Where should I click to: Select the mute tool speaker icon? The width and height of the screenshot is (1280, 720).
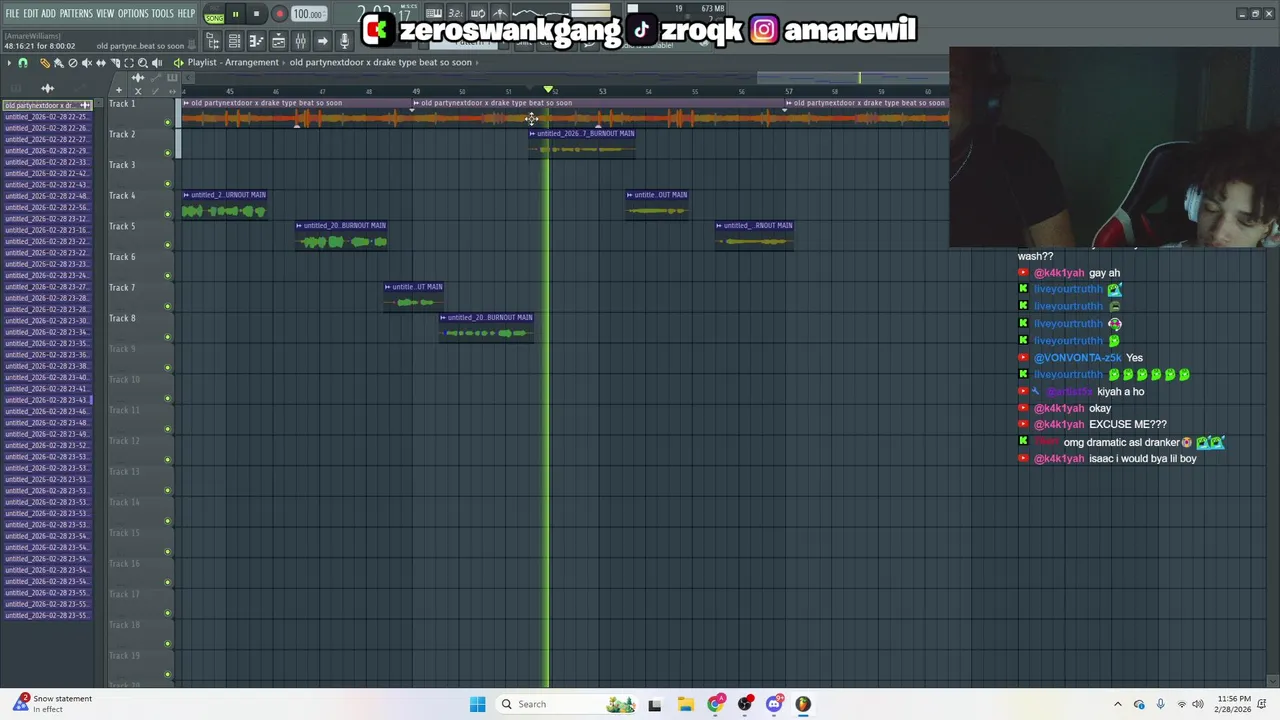point(87,63)
